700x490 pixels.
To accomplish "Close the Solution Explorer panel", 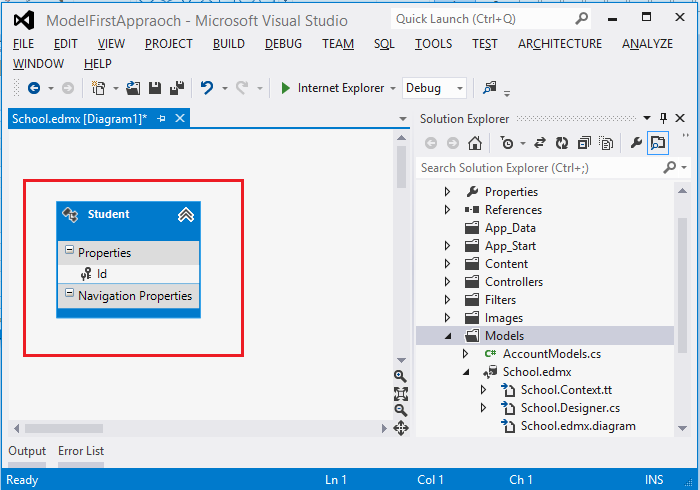I will [680, 118].
